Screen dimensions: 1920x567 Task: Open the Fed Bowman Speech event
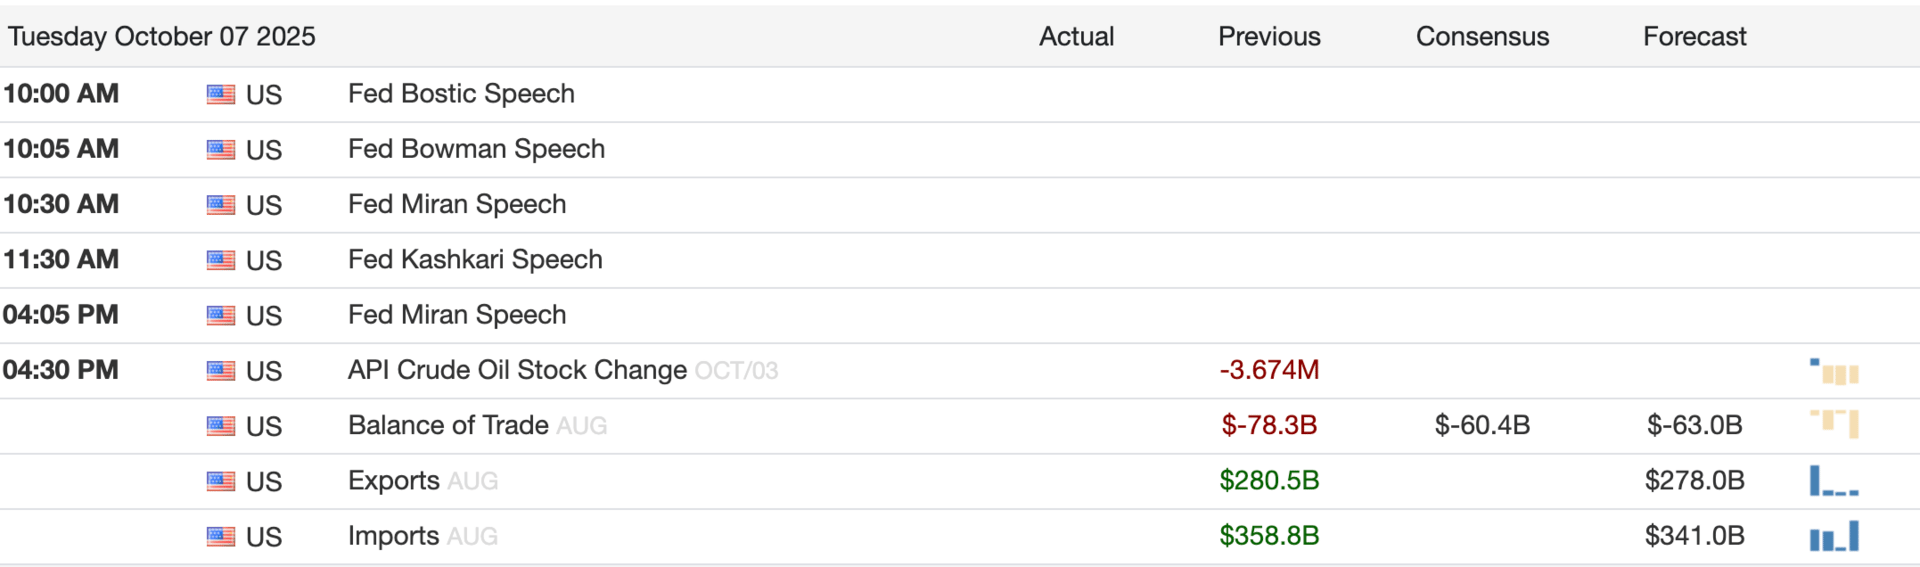click(476, 149)
